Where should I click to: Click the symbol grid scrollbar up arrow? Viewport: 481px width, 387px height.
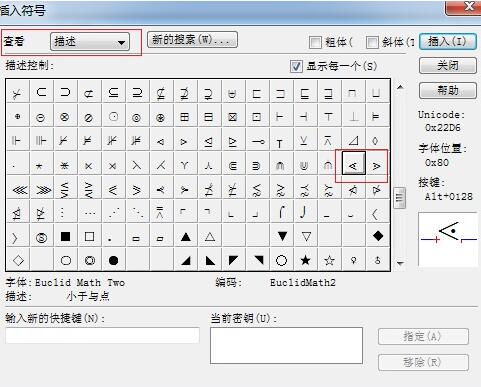coord(400,87)
